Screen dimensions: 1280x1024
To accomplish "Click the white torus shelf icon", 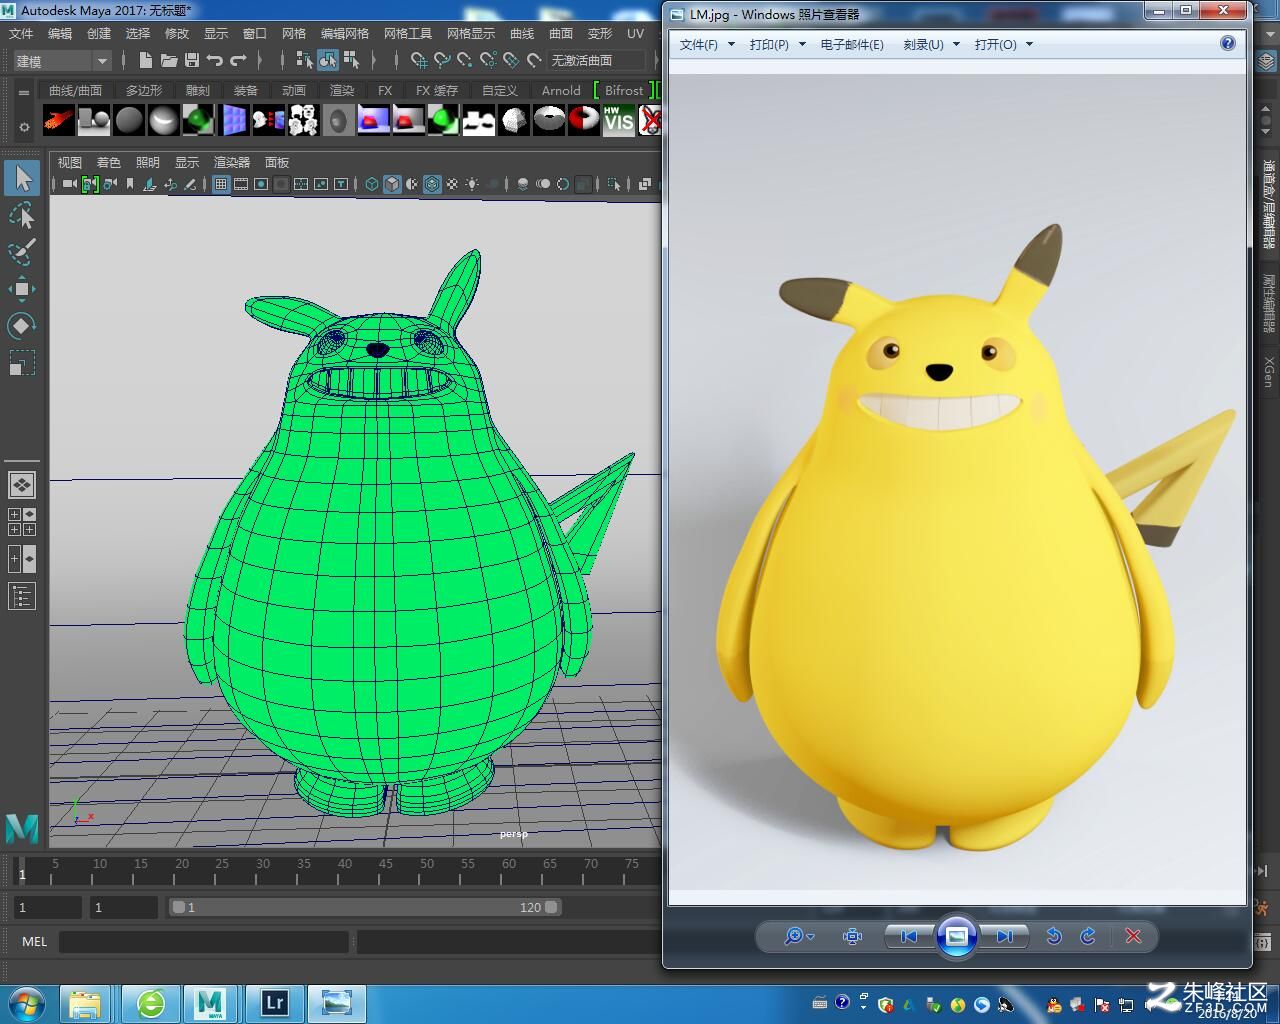I will pos(549,121).
